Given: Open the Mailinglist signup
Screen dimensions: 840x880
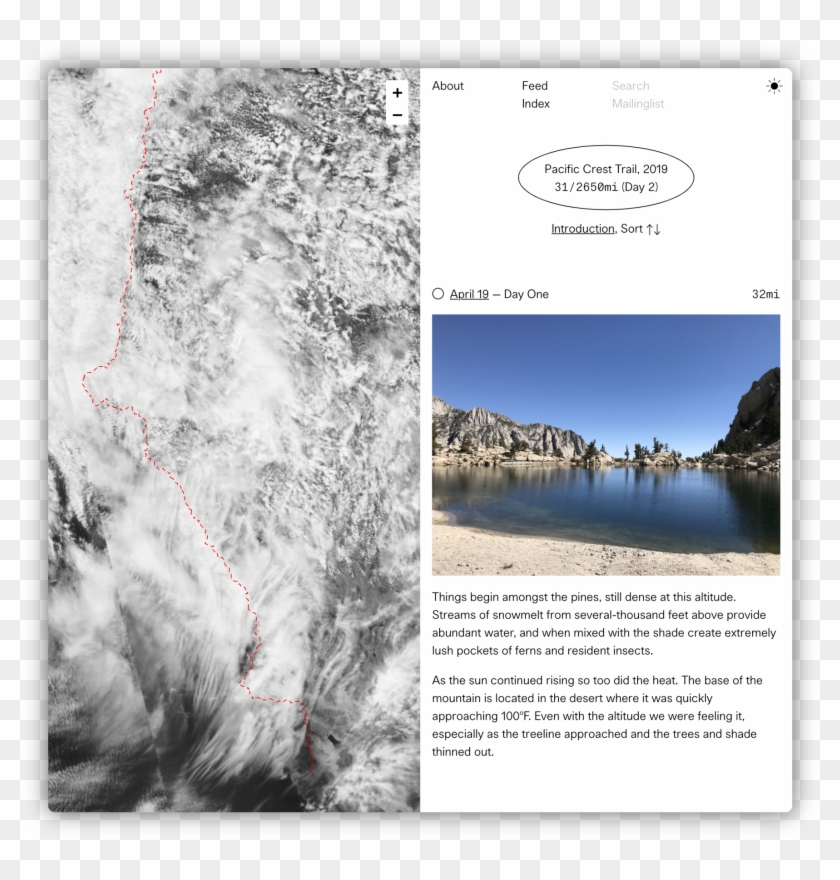Looking at the screenshot, I should coord(638,104).
